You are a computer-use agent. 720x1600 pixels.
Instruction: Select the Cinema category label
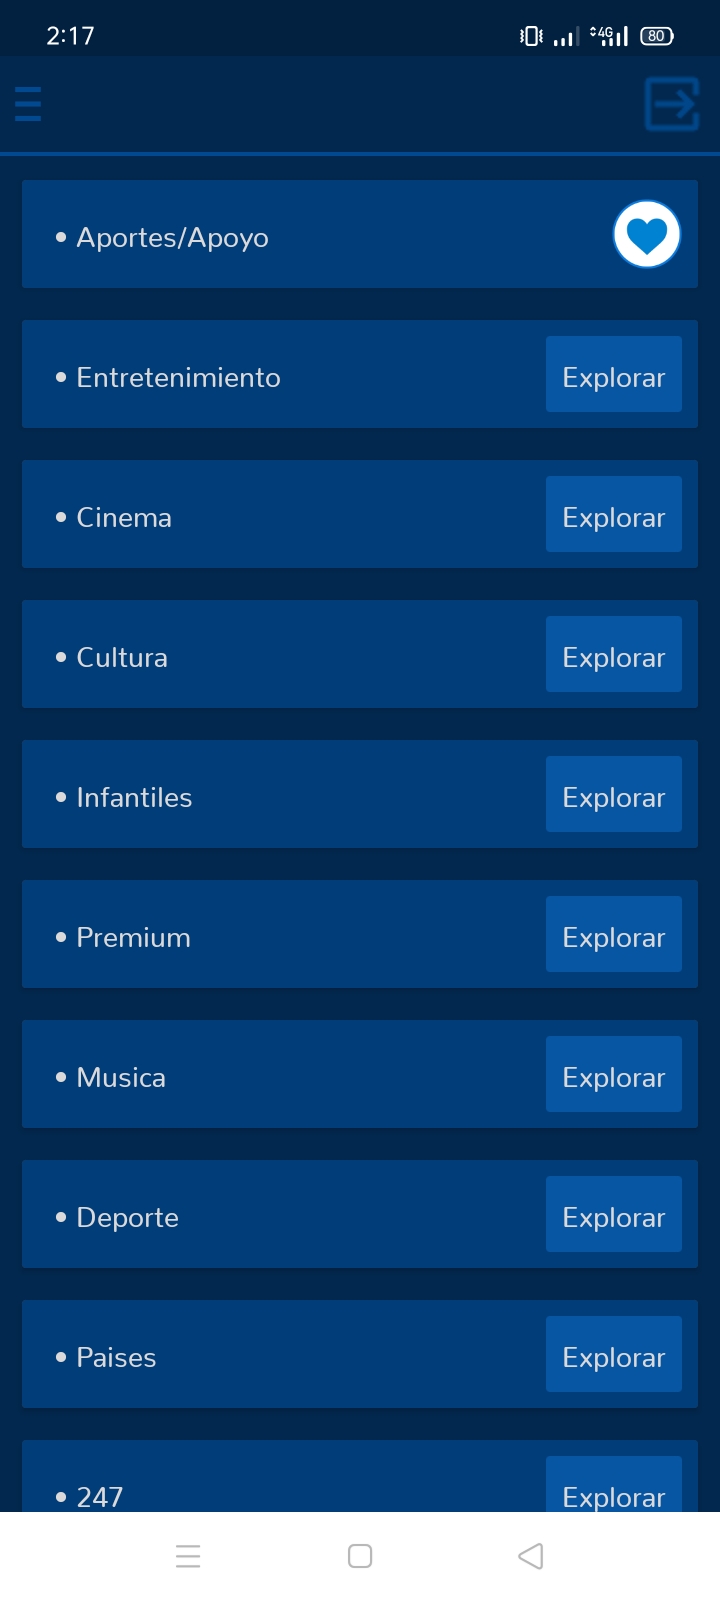click(124, 518)
